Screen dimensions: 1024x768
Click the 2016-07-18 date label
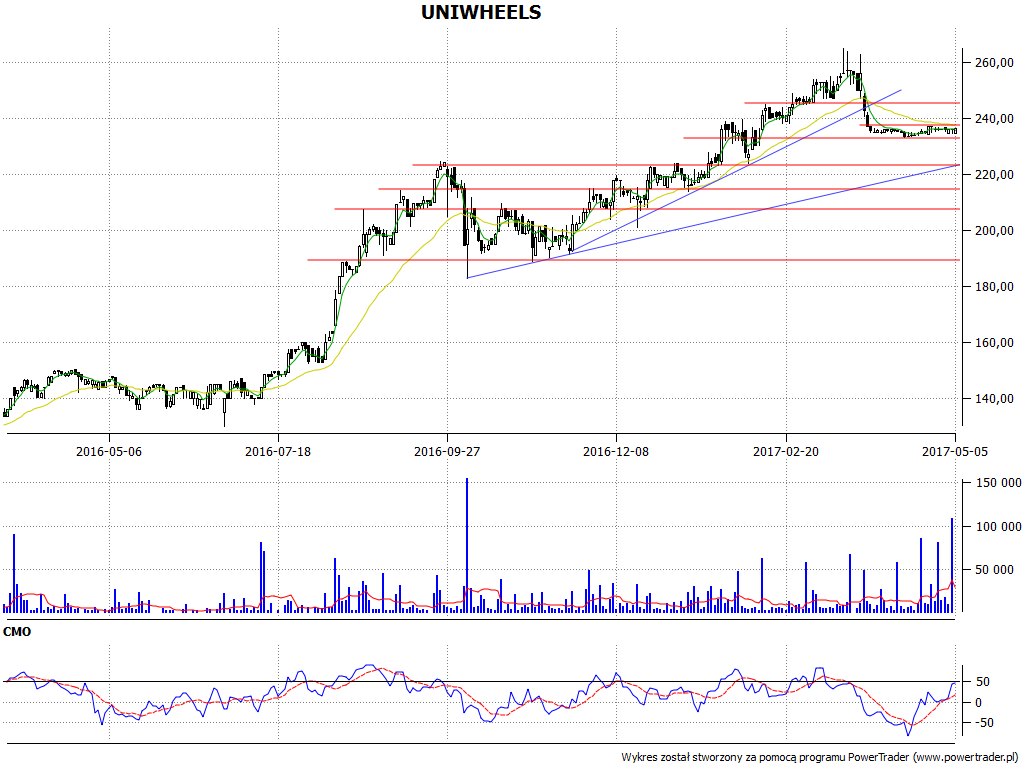(278, 451)
